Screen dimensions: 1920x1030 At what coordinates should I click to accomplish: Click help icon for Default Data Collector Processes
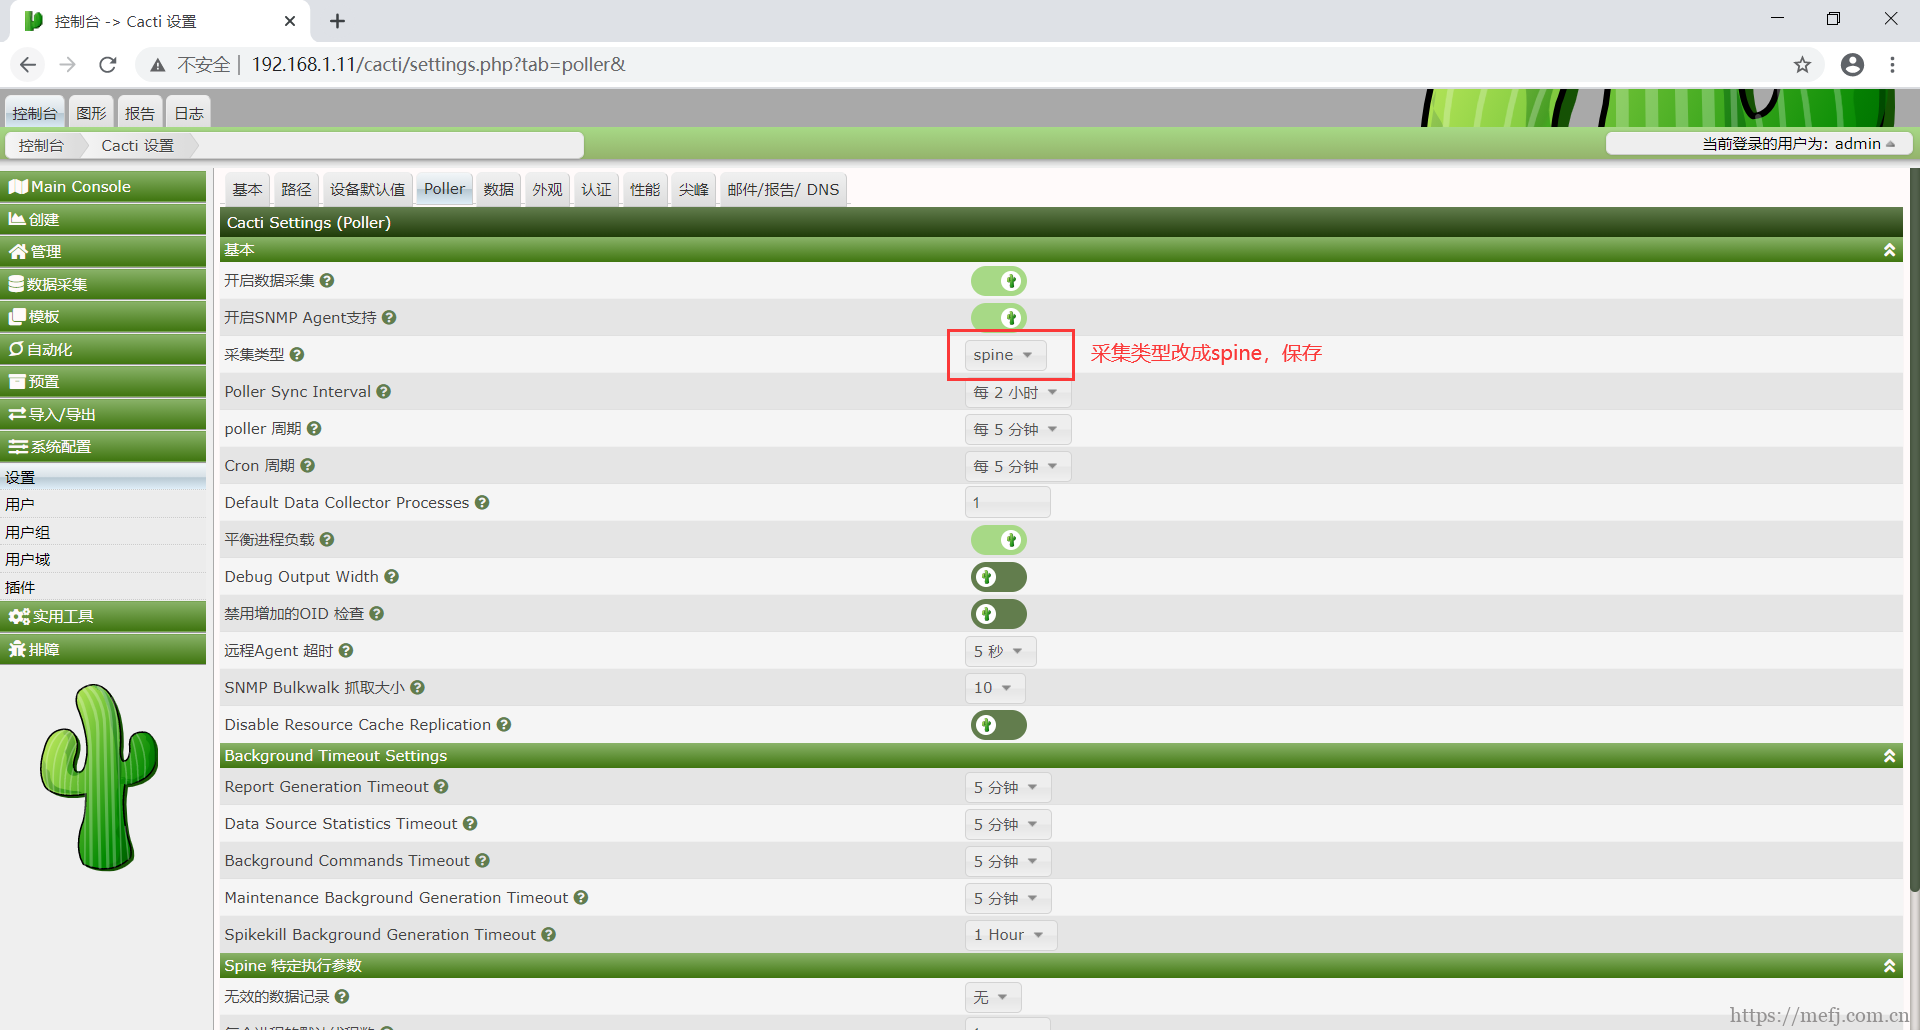coord(482,503)
